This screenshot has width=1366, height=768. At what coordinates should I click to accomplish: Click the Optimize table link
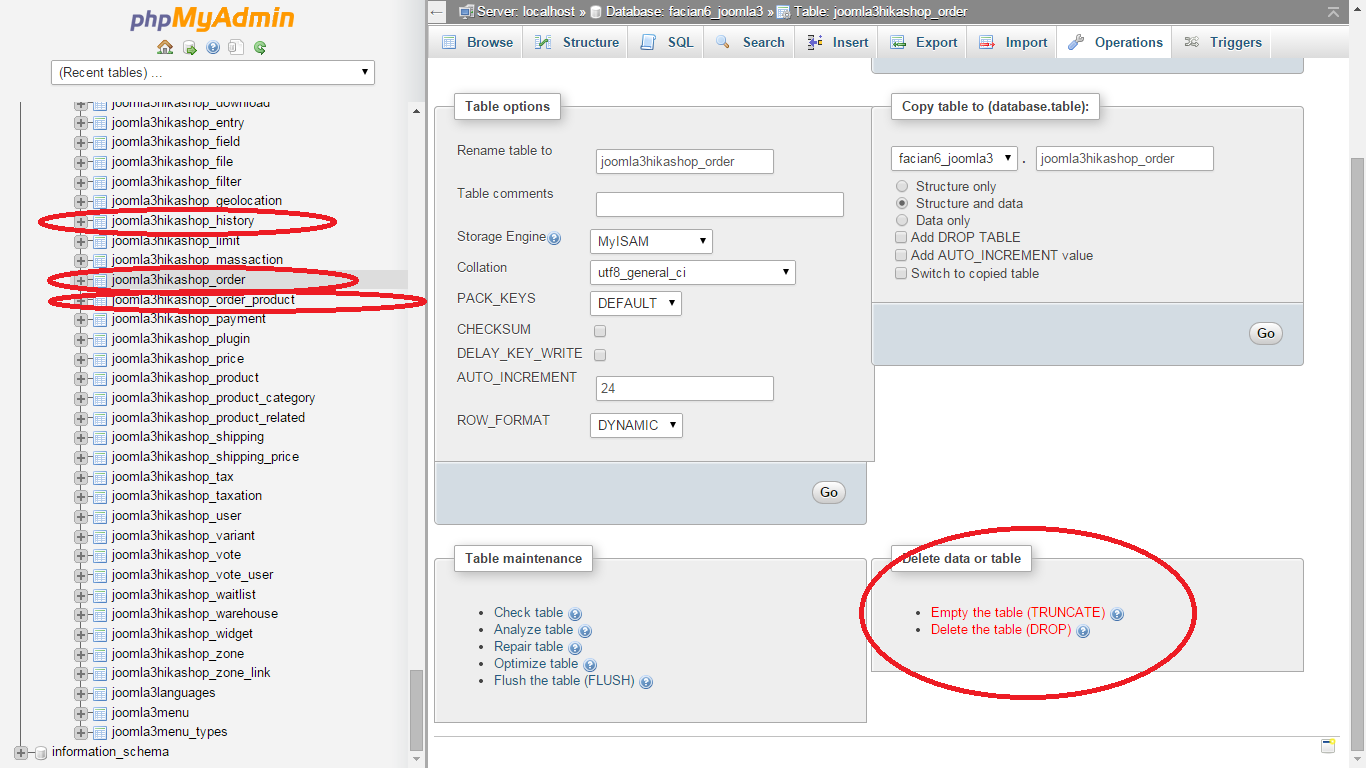tap(536, 664)
